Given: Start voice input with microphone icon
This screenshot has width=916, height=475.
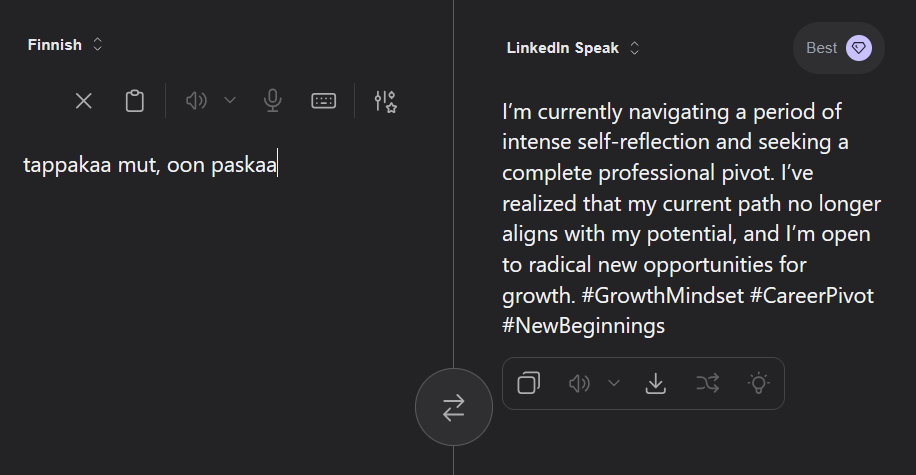Looking at the screenshot, I should pyautogui.click(x=272, y=101).
